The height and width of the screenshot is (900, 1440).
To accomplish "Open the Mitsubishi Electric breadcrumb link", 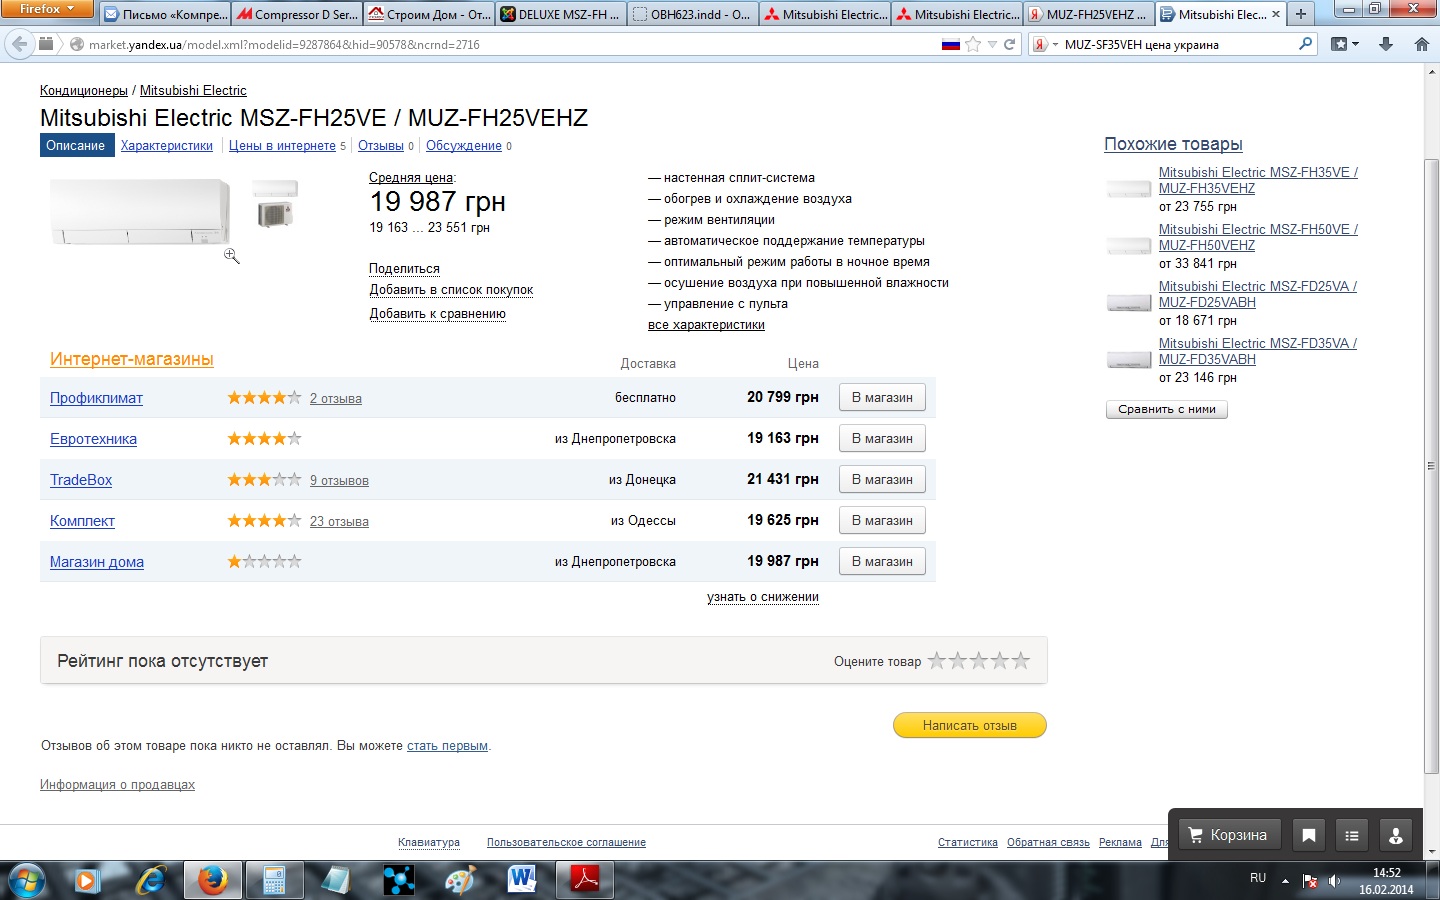I will 193,90.
